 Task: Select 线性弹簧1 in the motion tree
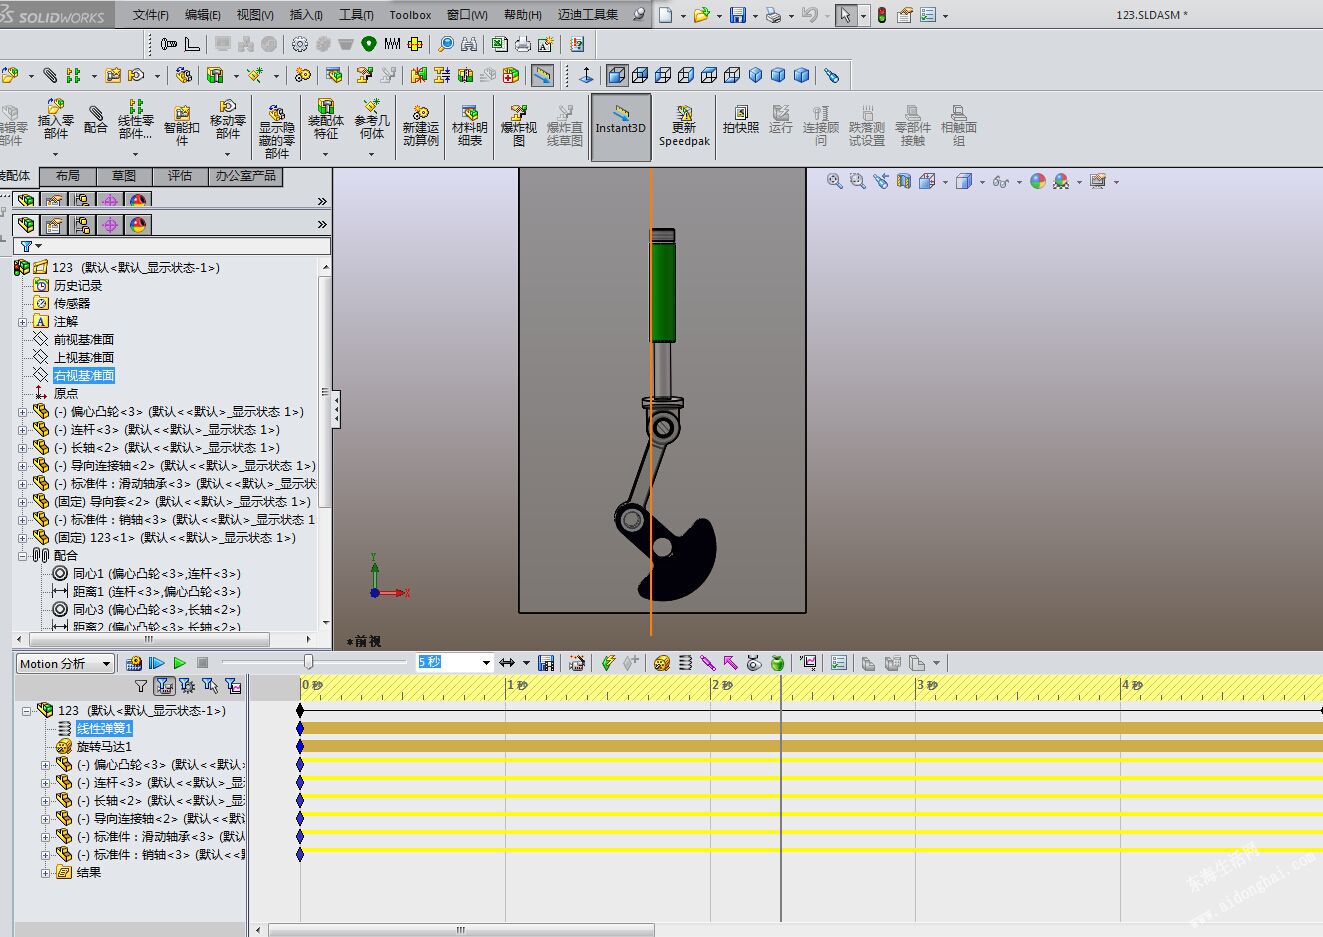(x=104, y=729)
